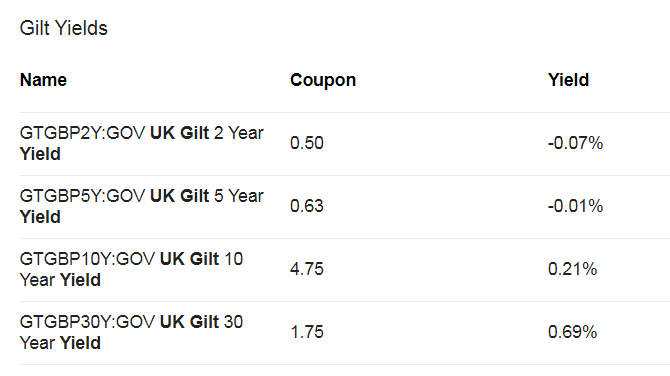The width and height of the screenshot is (670, 376).
Task: Click the Yield column header
Action: click(568, 80)
